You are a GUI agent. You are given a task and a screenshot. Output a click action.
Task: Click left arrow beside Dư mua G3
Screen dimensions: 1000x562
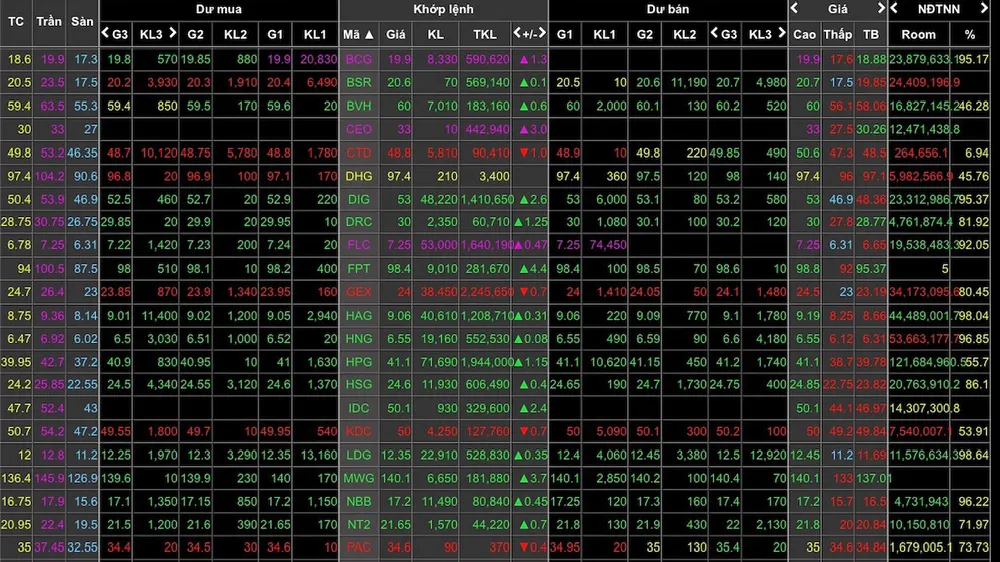tap(105, 33)
